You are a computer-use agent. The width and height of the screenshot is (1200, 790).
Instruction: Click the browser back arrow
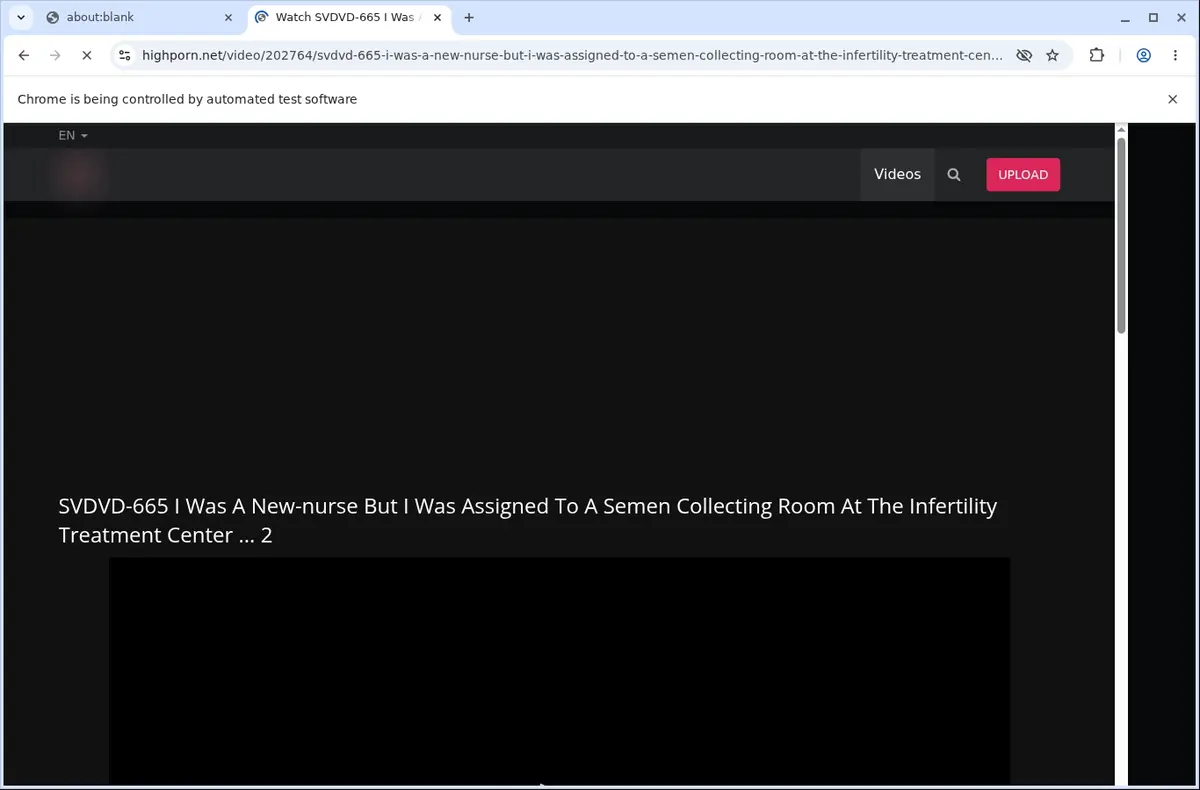pyautogui.click(x=24, y=56)
